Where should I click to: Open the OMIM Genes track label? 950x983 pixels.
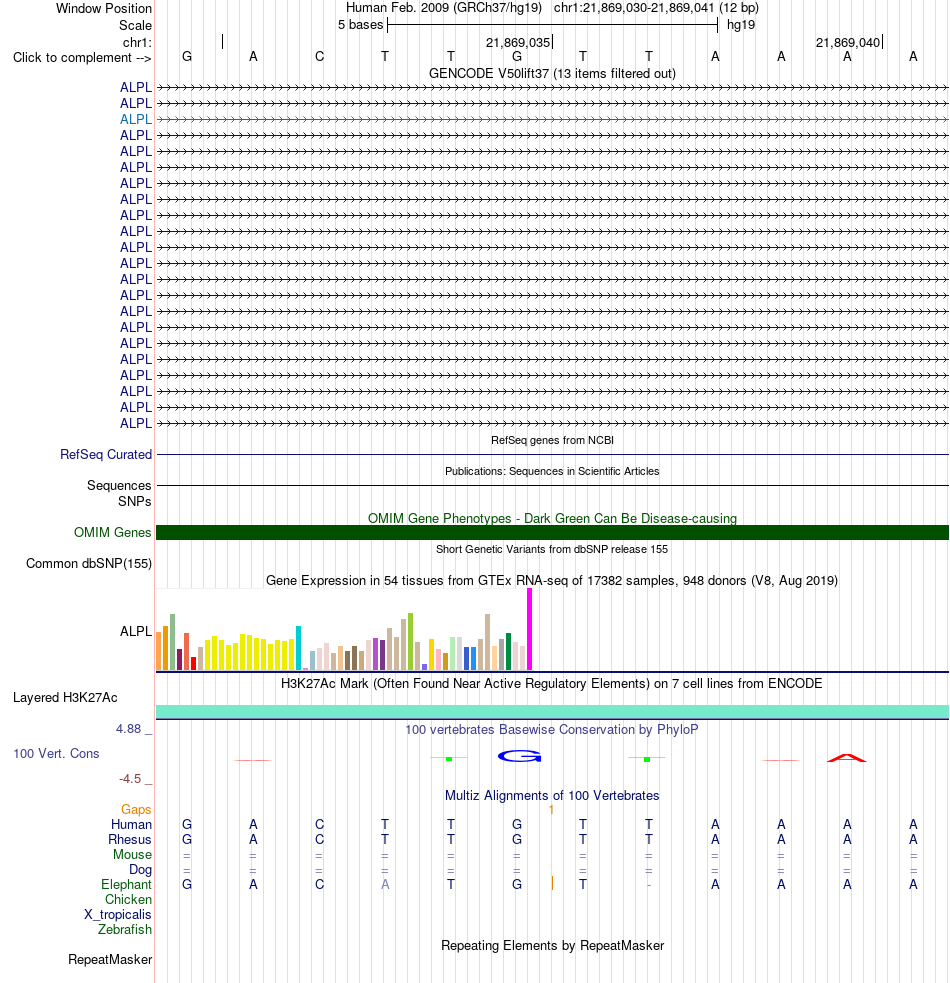tap(112, 532)
